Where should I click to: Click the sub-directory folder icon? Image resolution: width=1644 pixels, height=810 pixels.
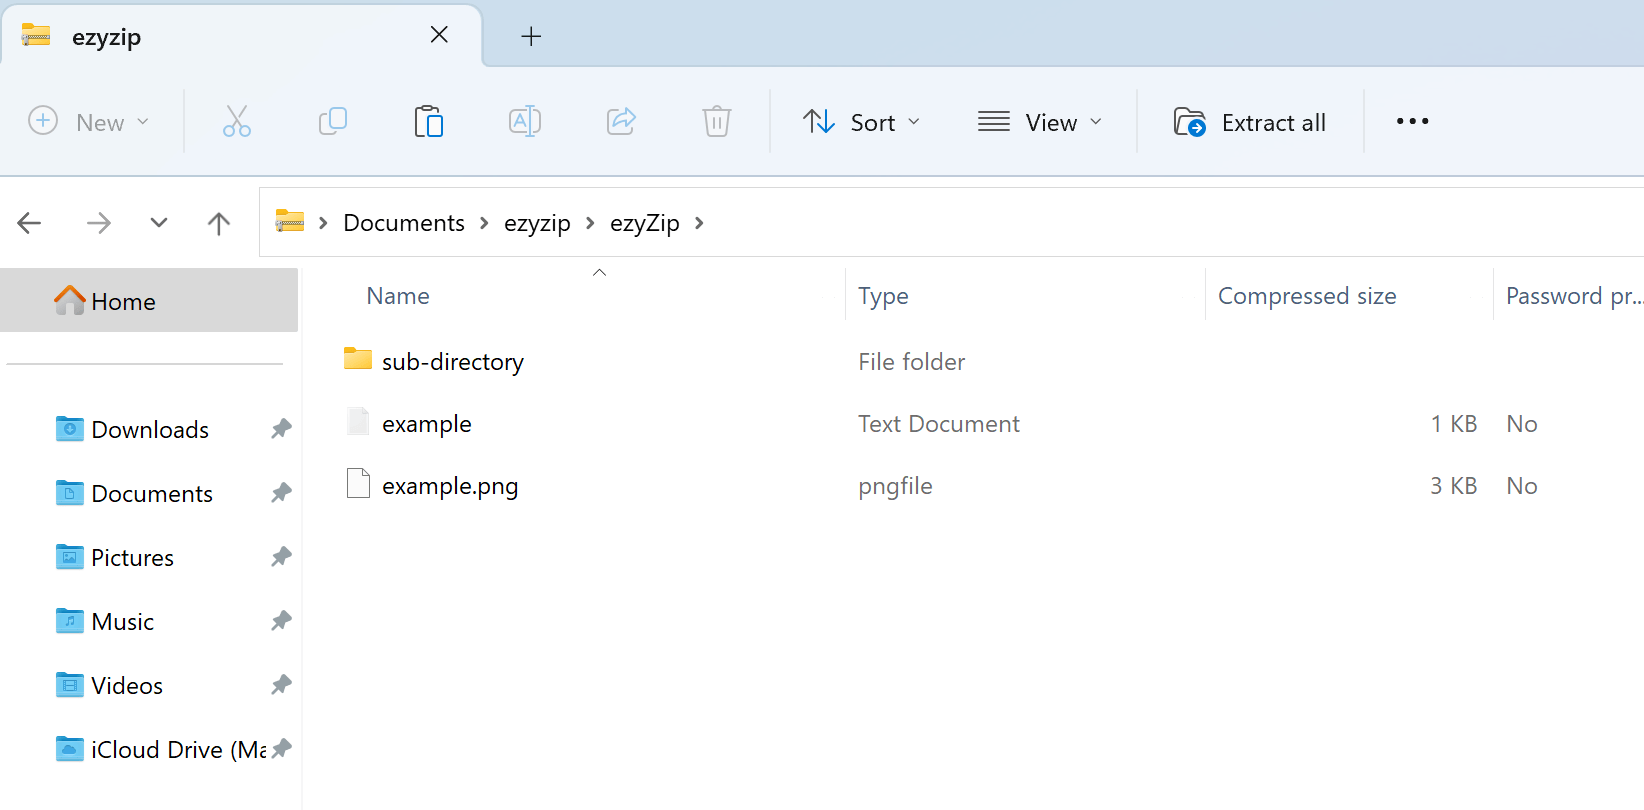point(358,359)
